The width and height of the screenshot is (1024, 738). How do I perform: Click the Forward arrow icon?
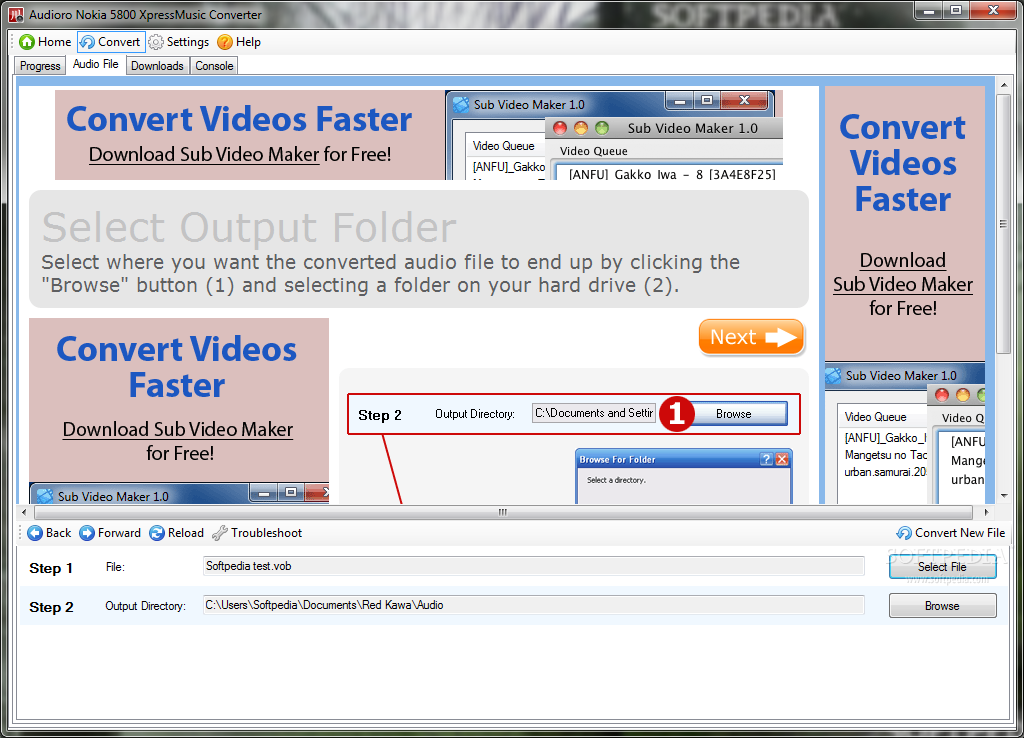point(87,533)
